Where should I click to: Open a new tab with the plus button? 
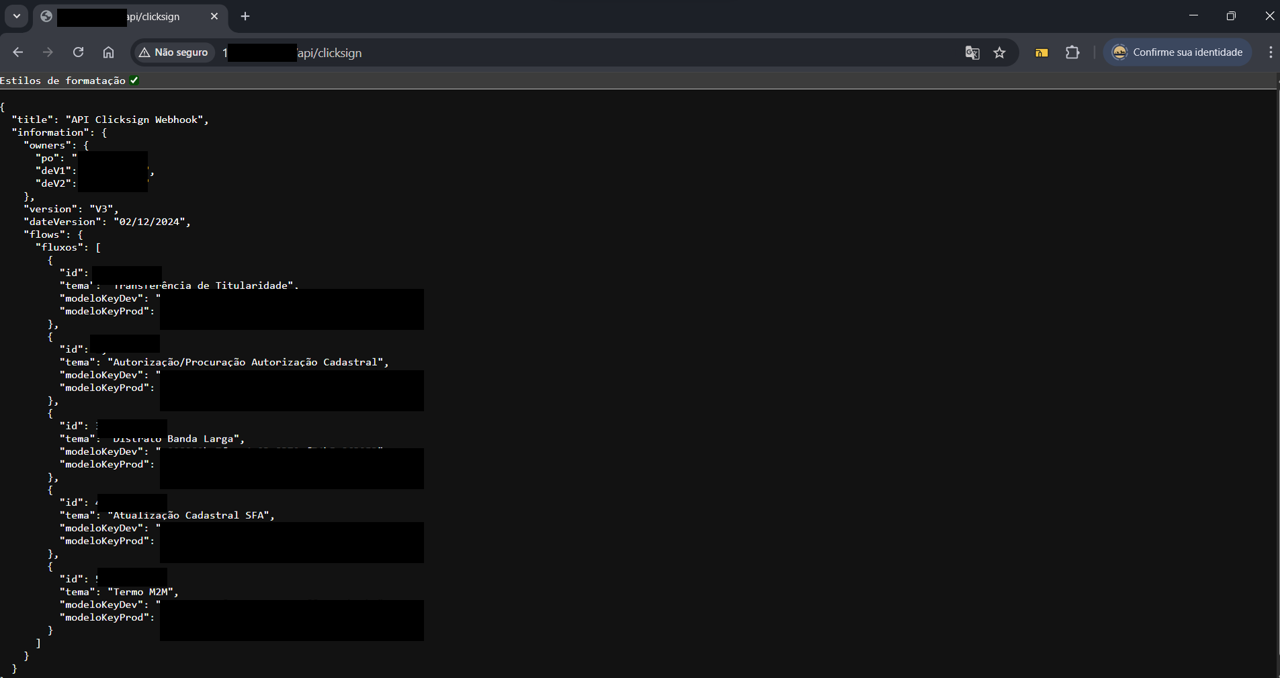245,16
